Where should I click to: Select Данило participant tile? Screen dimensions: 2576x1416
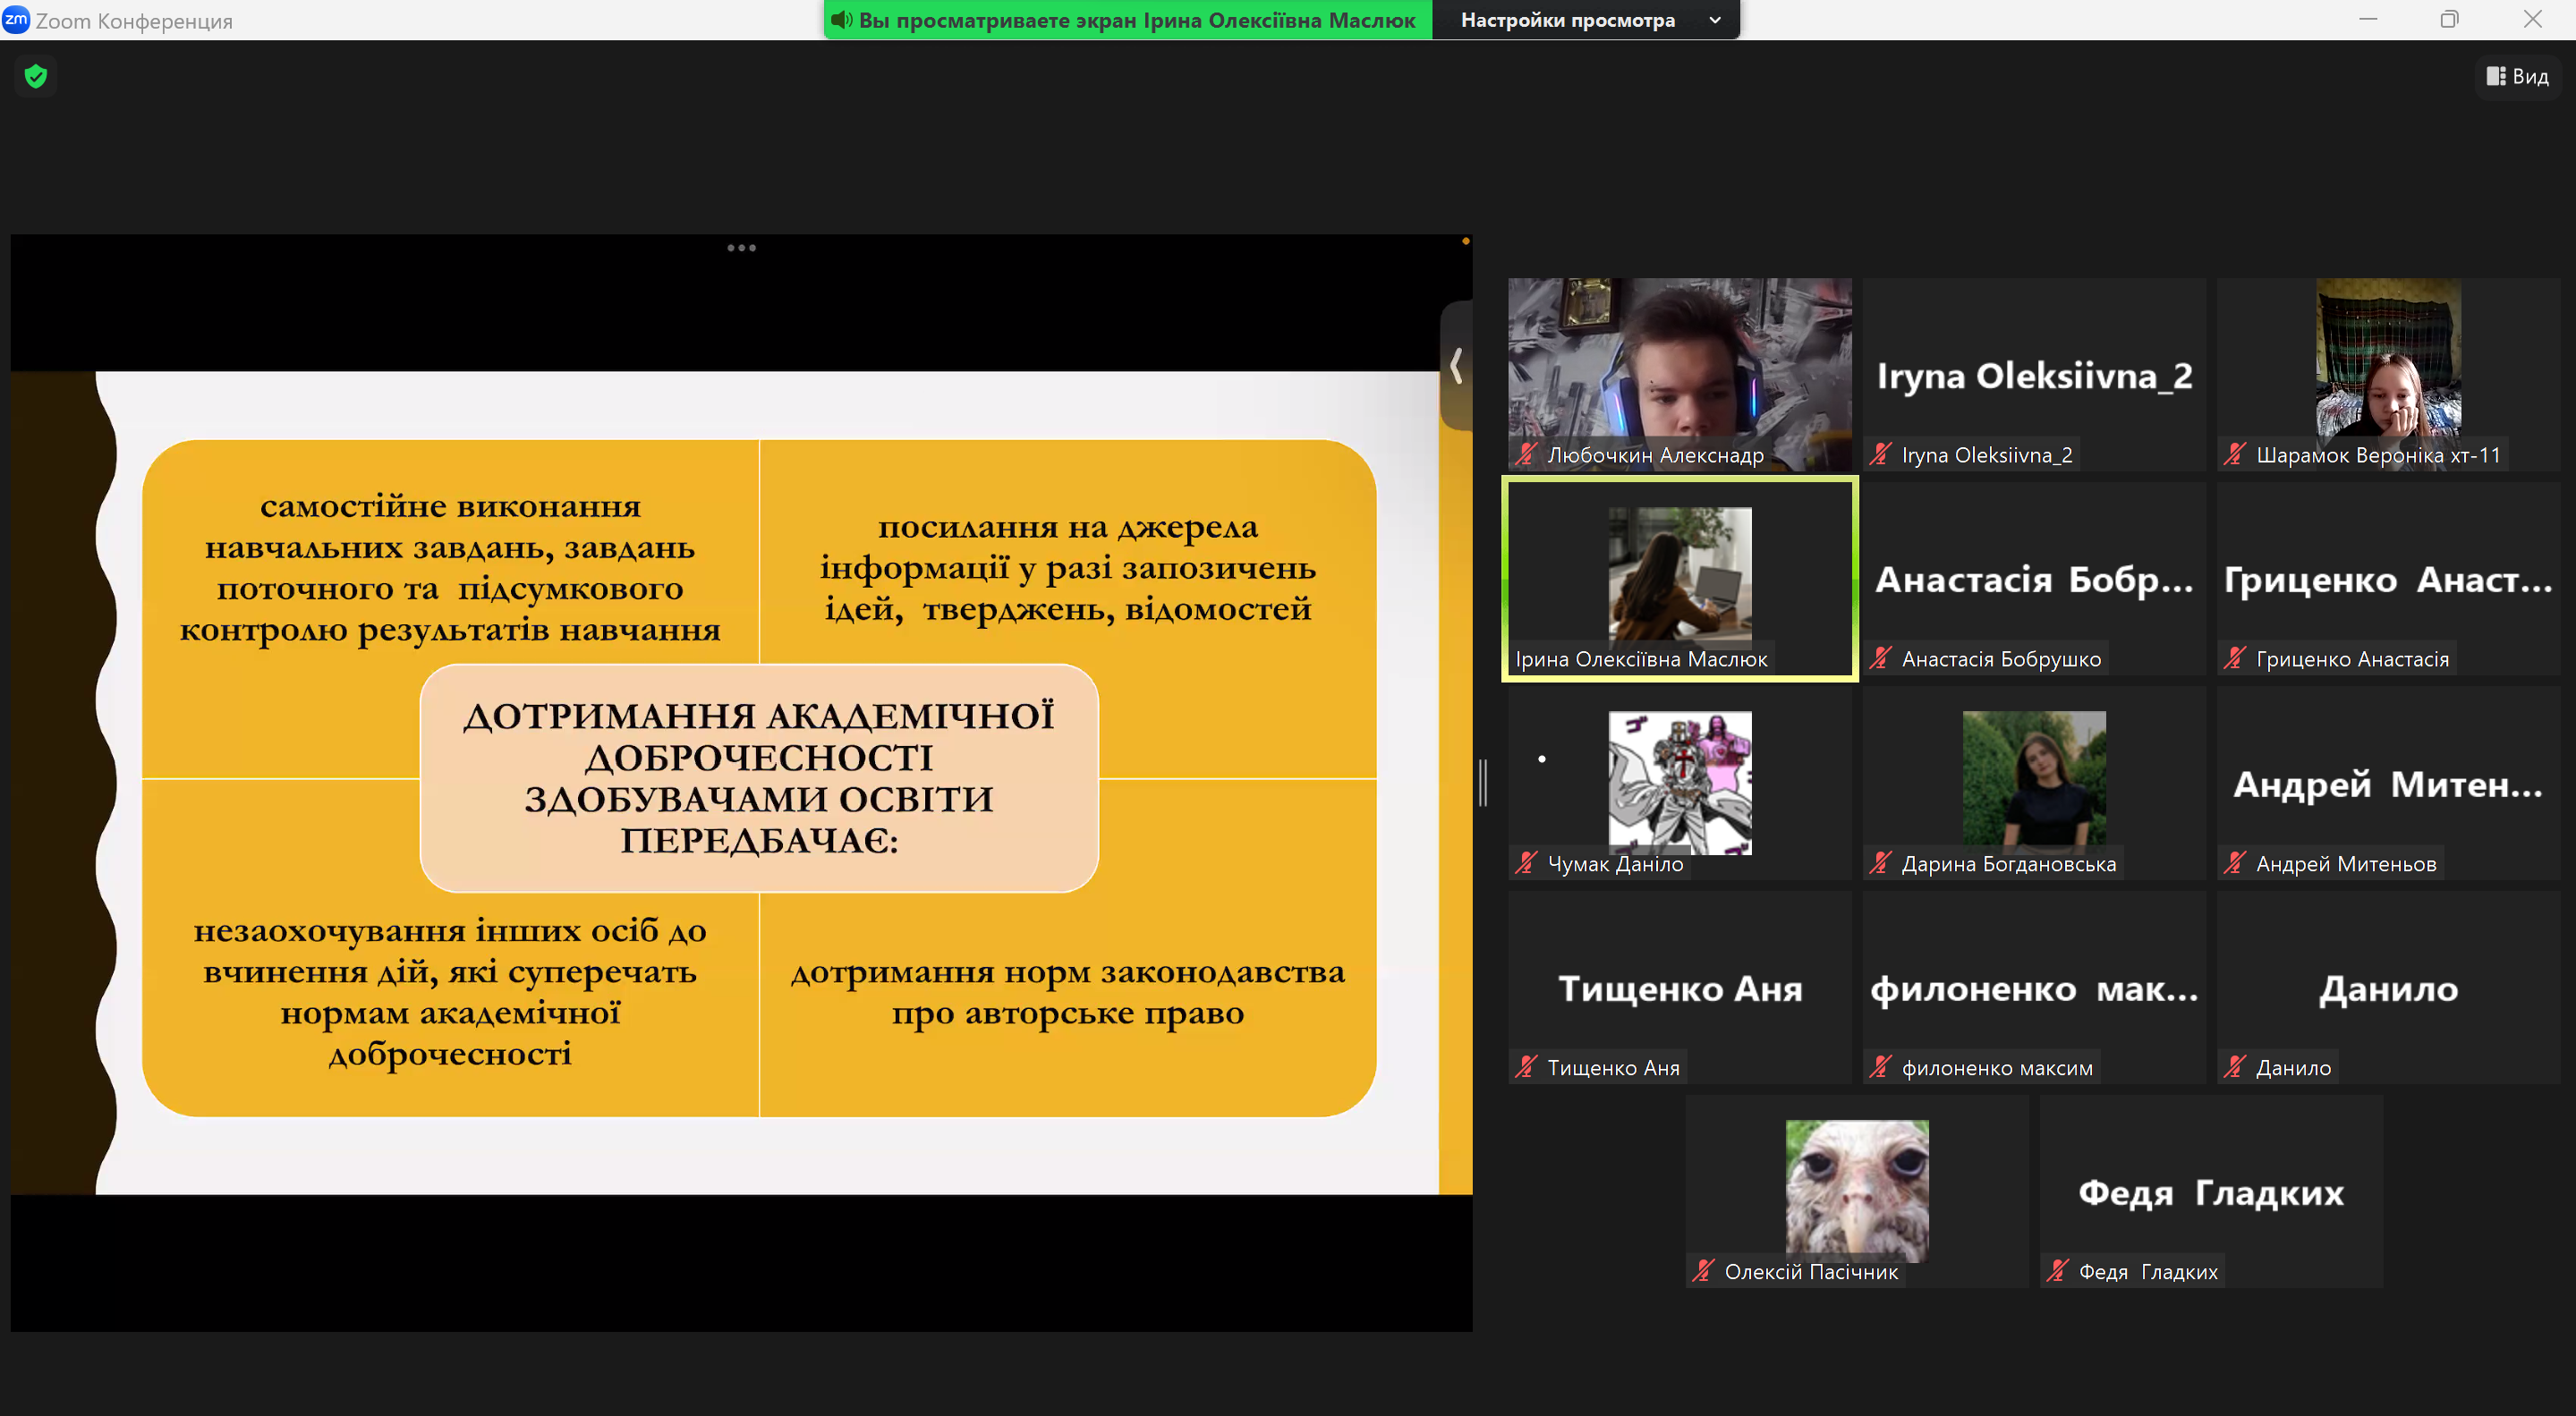click(2388, 988)
